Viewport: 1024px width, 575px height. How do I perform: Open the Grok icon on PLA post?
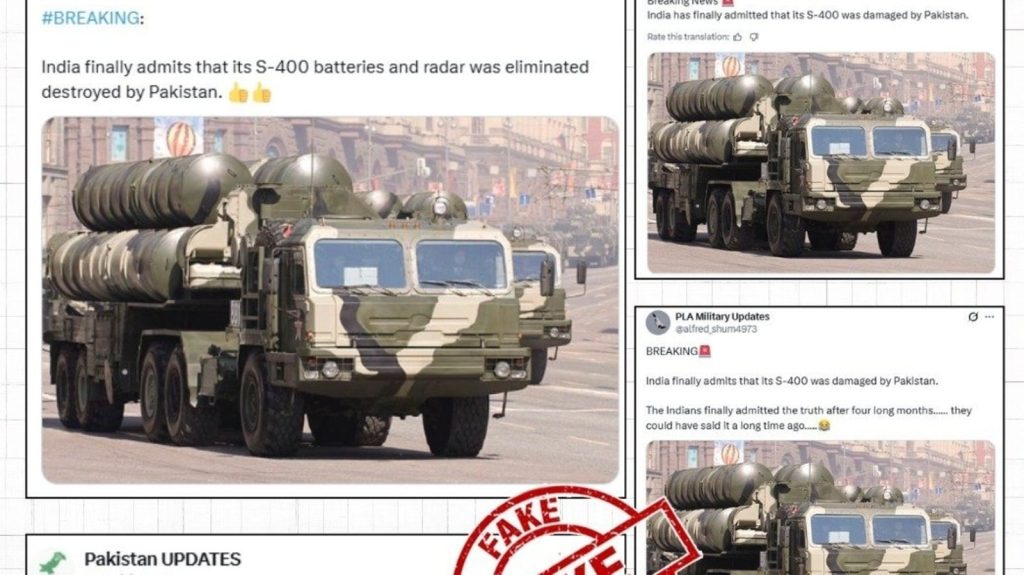[x=973, y=316]
